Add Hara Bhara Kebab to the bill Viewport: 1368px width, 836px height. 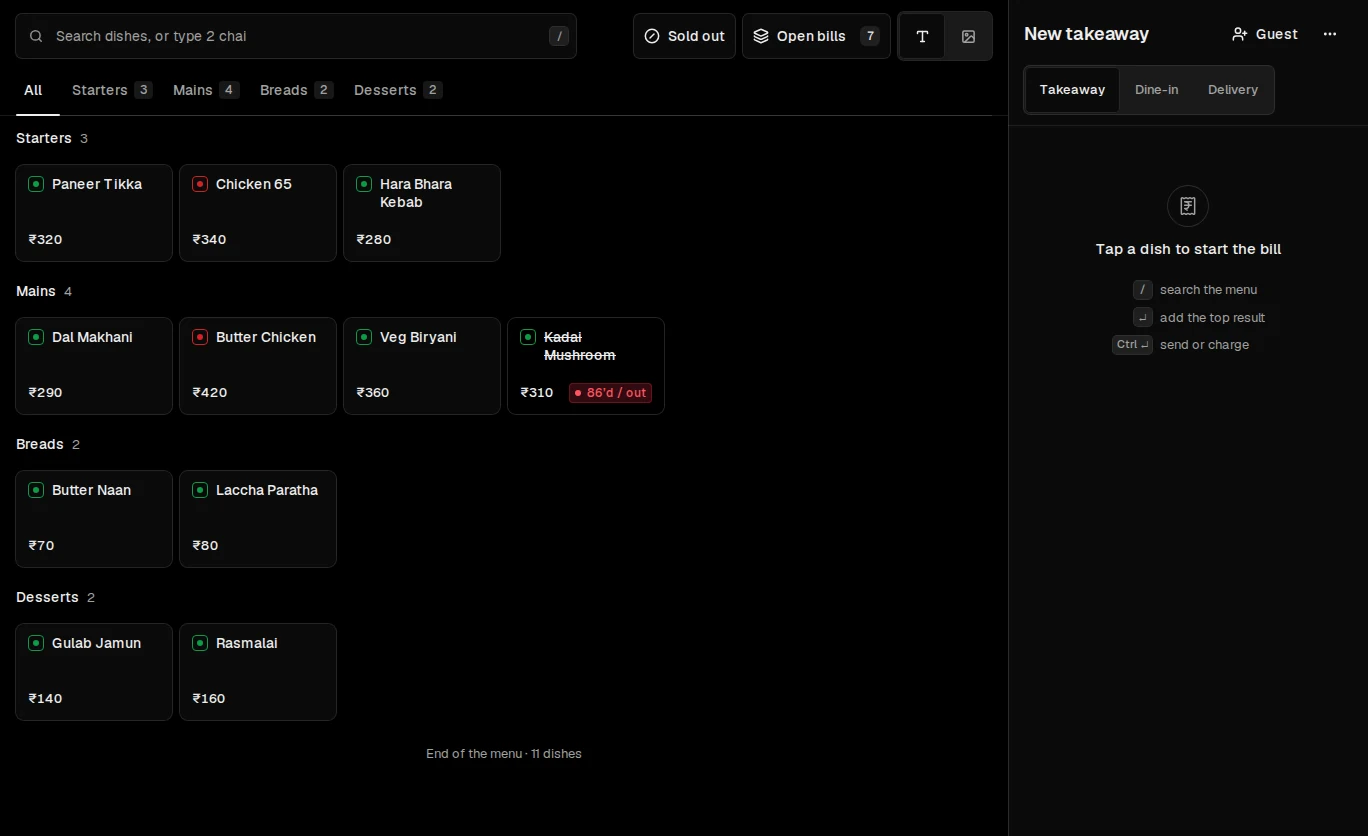(422, 213)
